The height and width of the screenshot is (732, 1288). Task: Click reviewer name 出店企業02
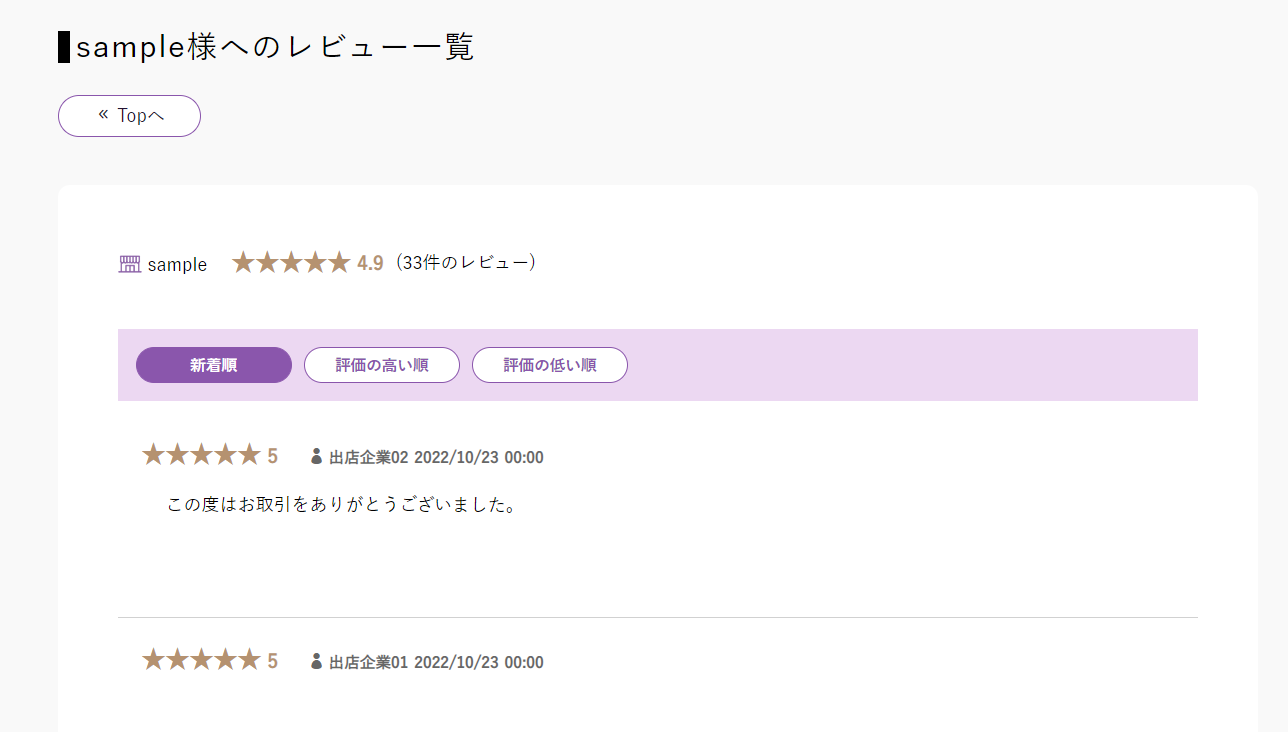coord(369,458)
